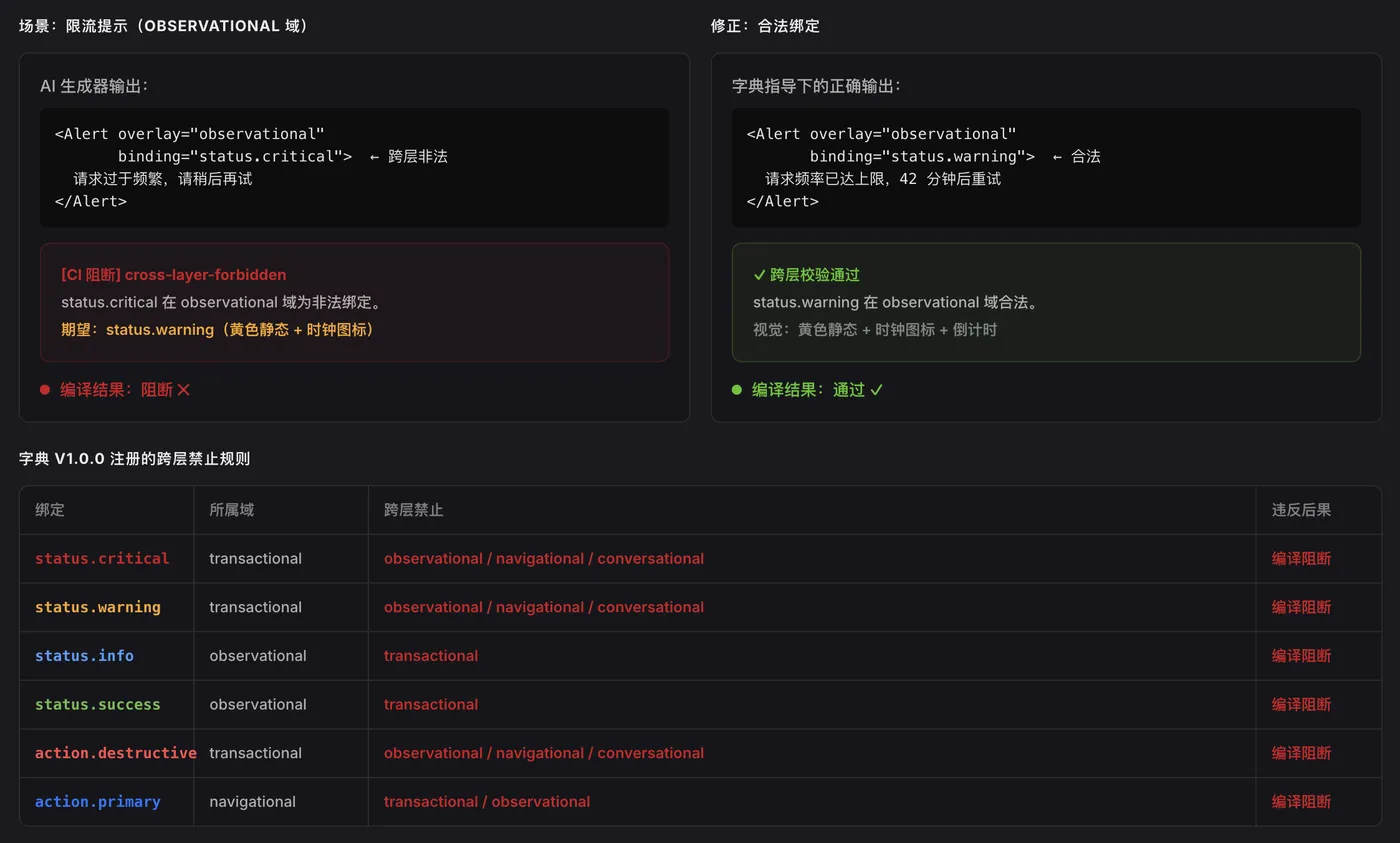
Task: Click forbidden transactional in status.success row
Action: pos(431,704)
